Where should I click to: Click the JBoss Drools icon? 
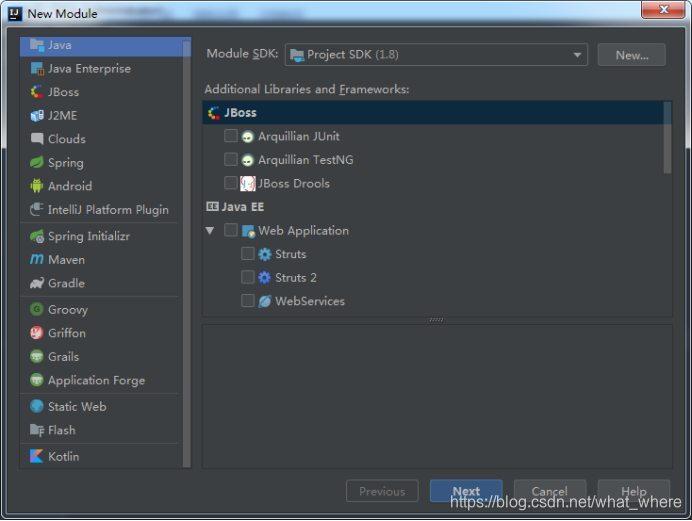click(x=248, y=184)
